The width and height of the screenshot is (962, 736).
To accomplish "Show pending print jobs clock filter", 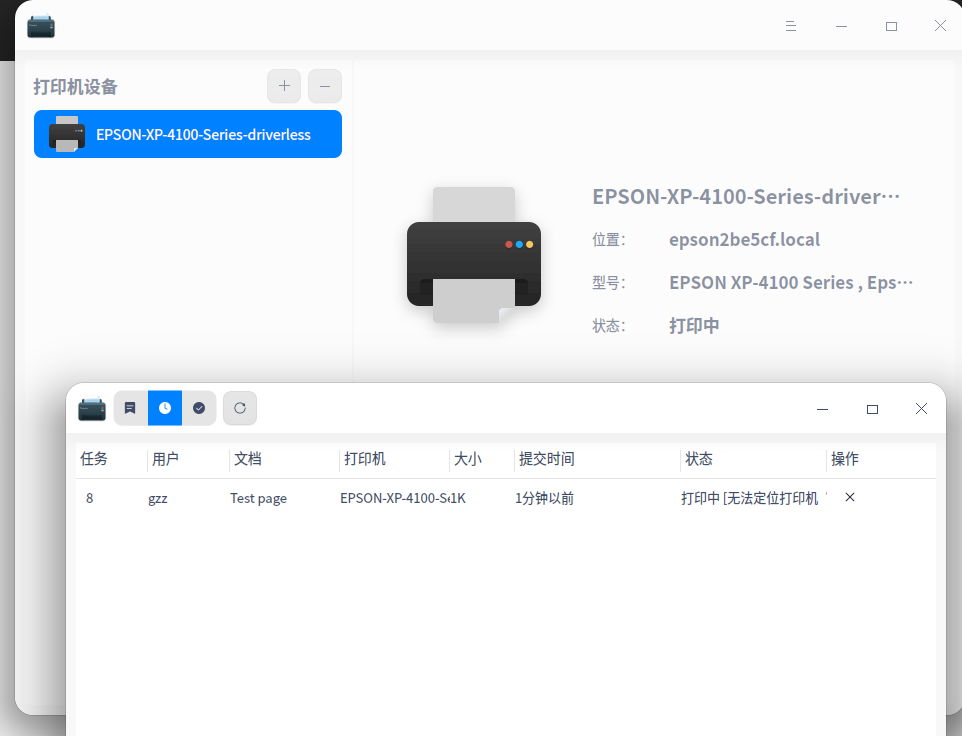I will point(165,408).
